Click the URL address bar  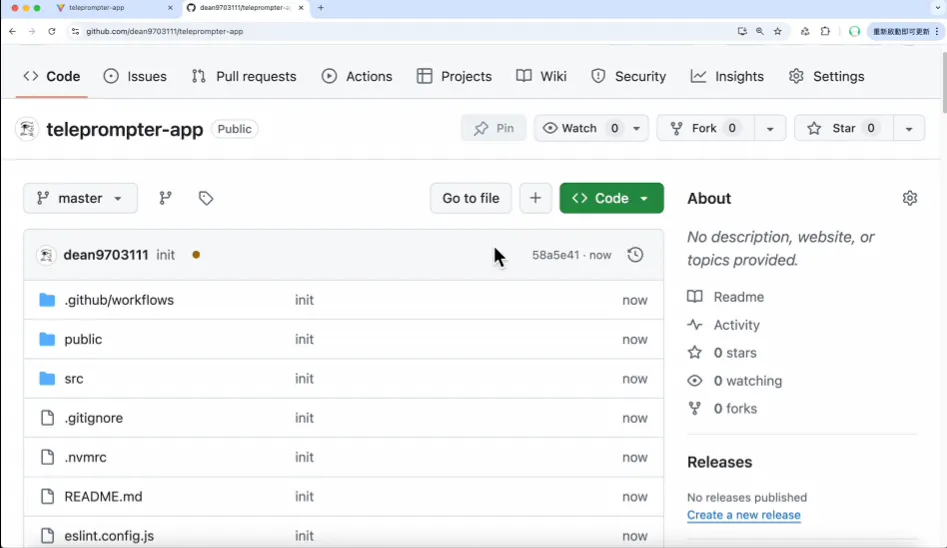tap(399, 31)
